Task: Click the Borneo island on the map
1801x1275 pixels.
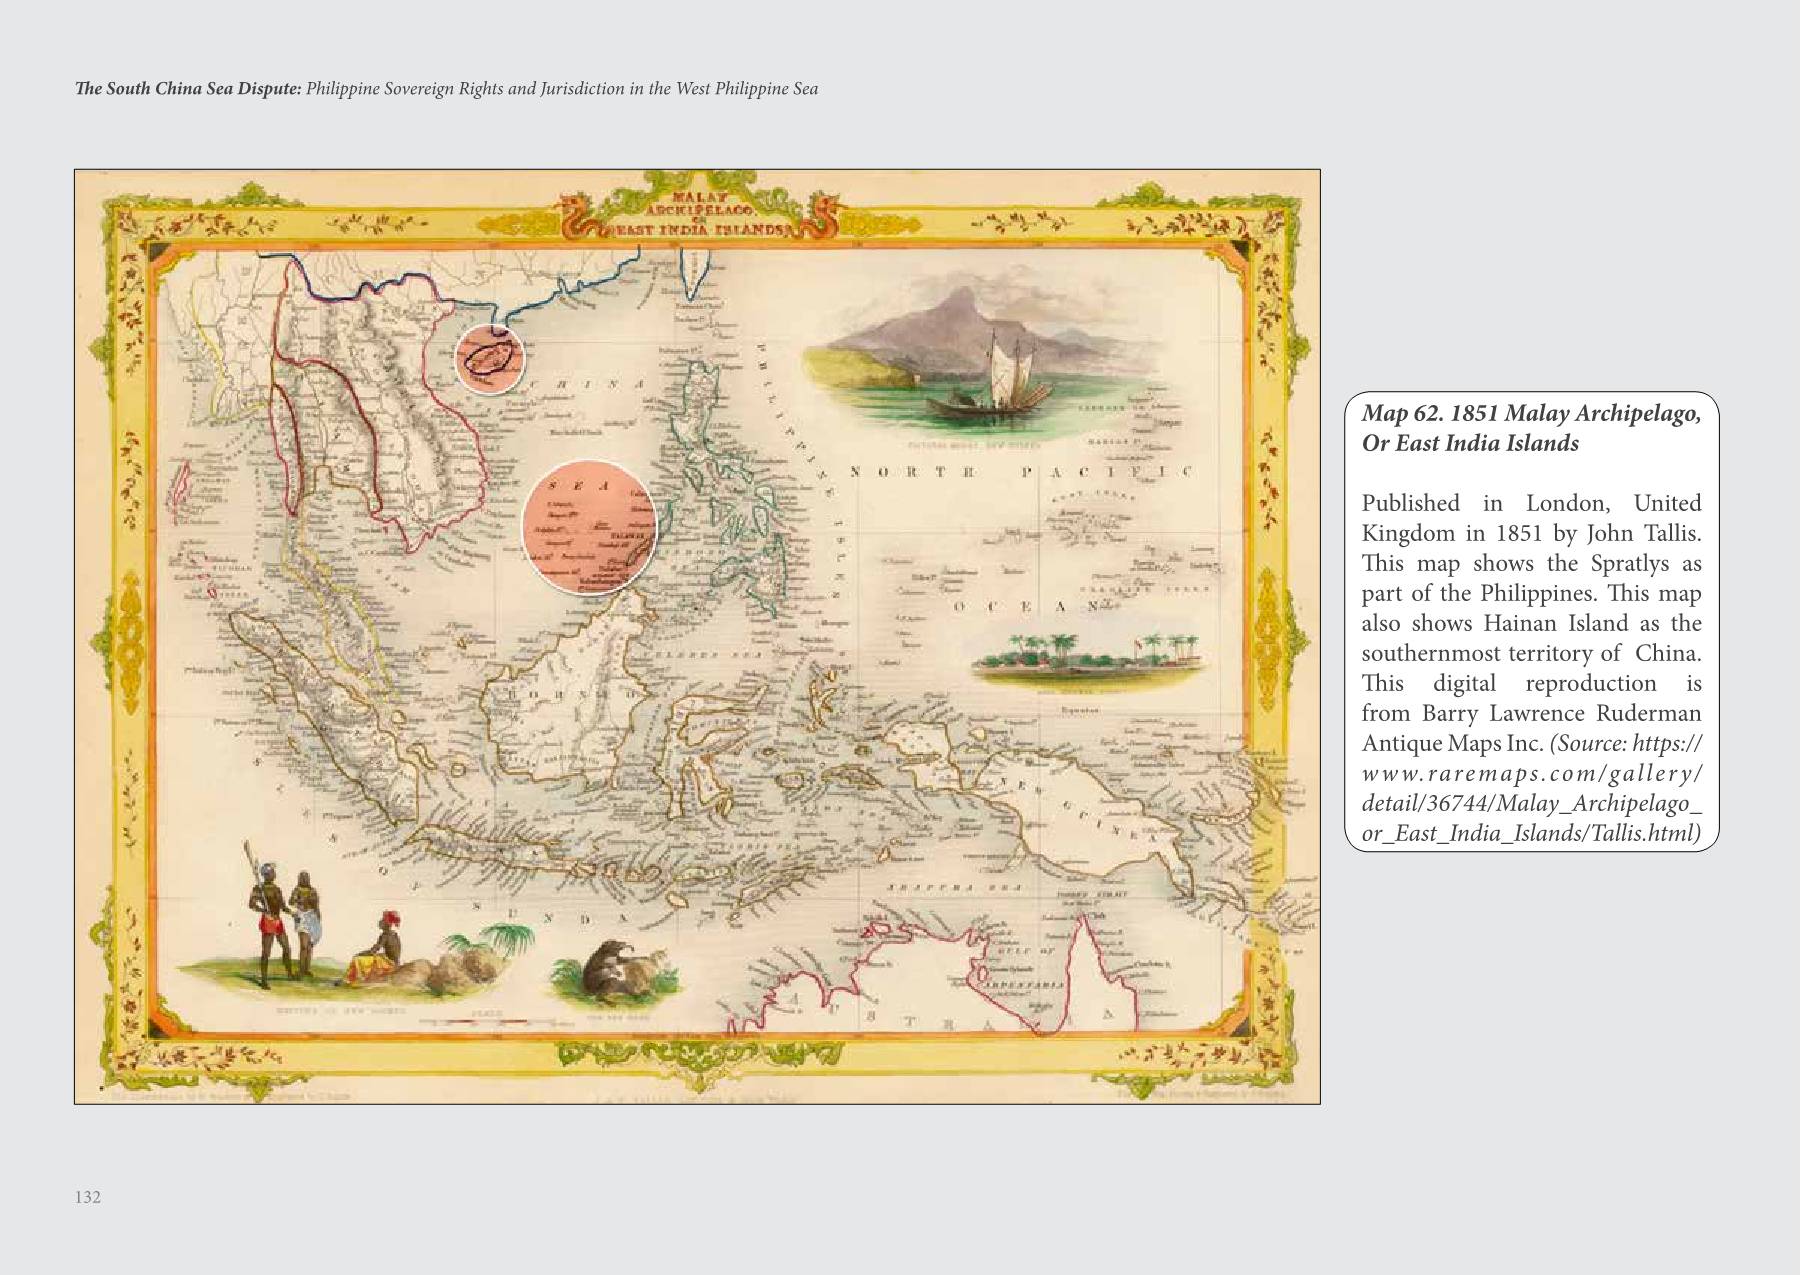Action: coord(568,690)
